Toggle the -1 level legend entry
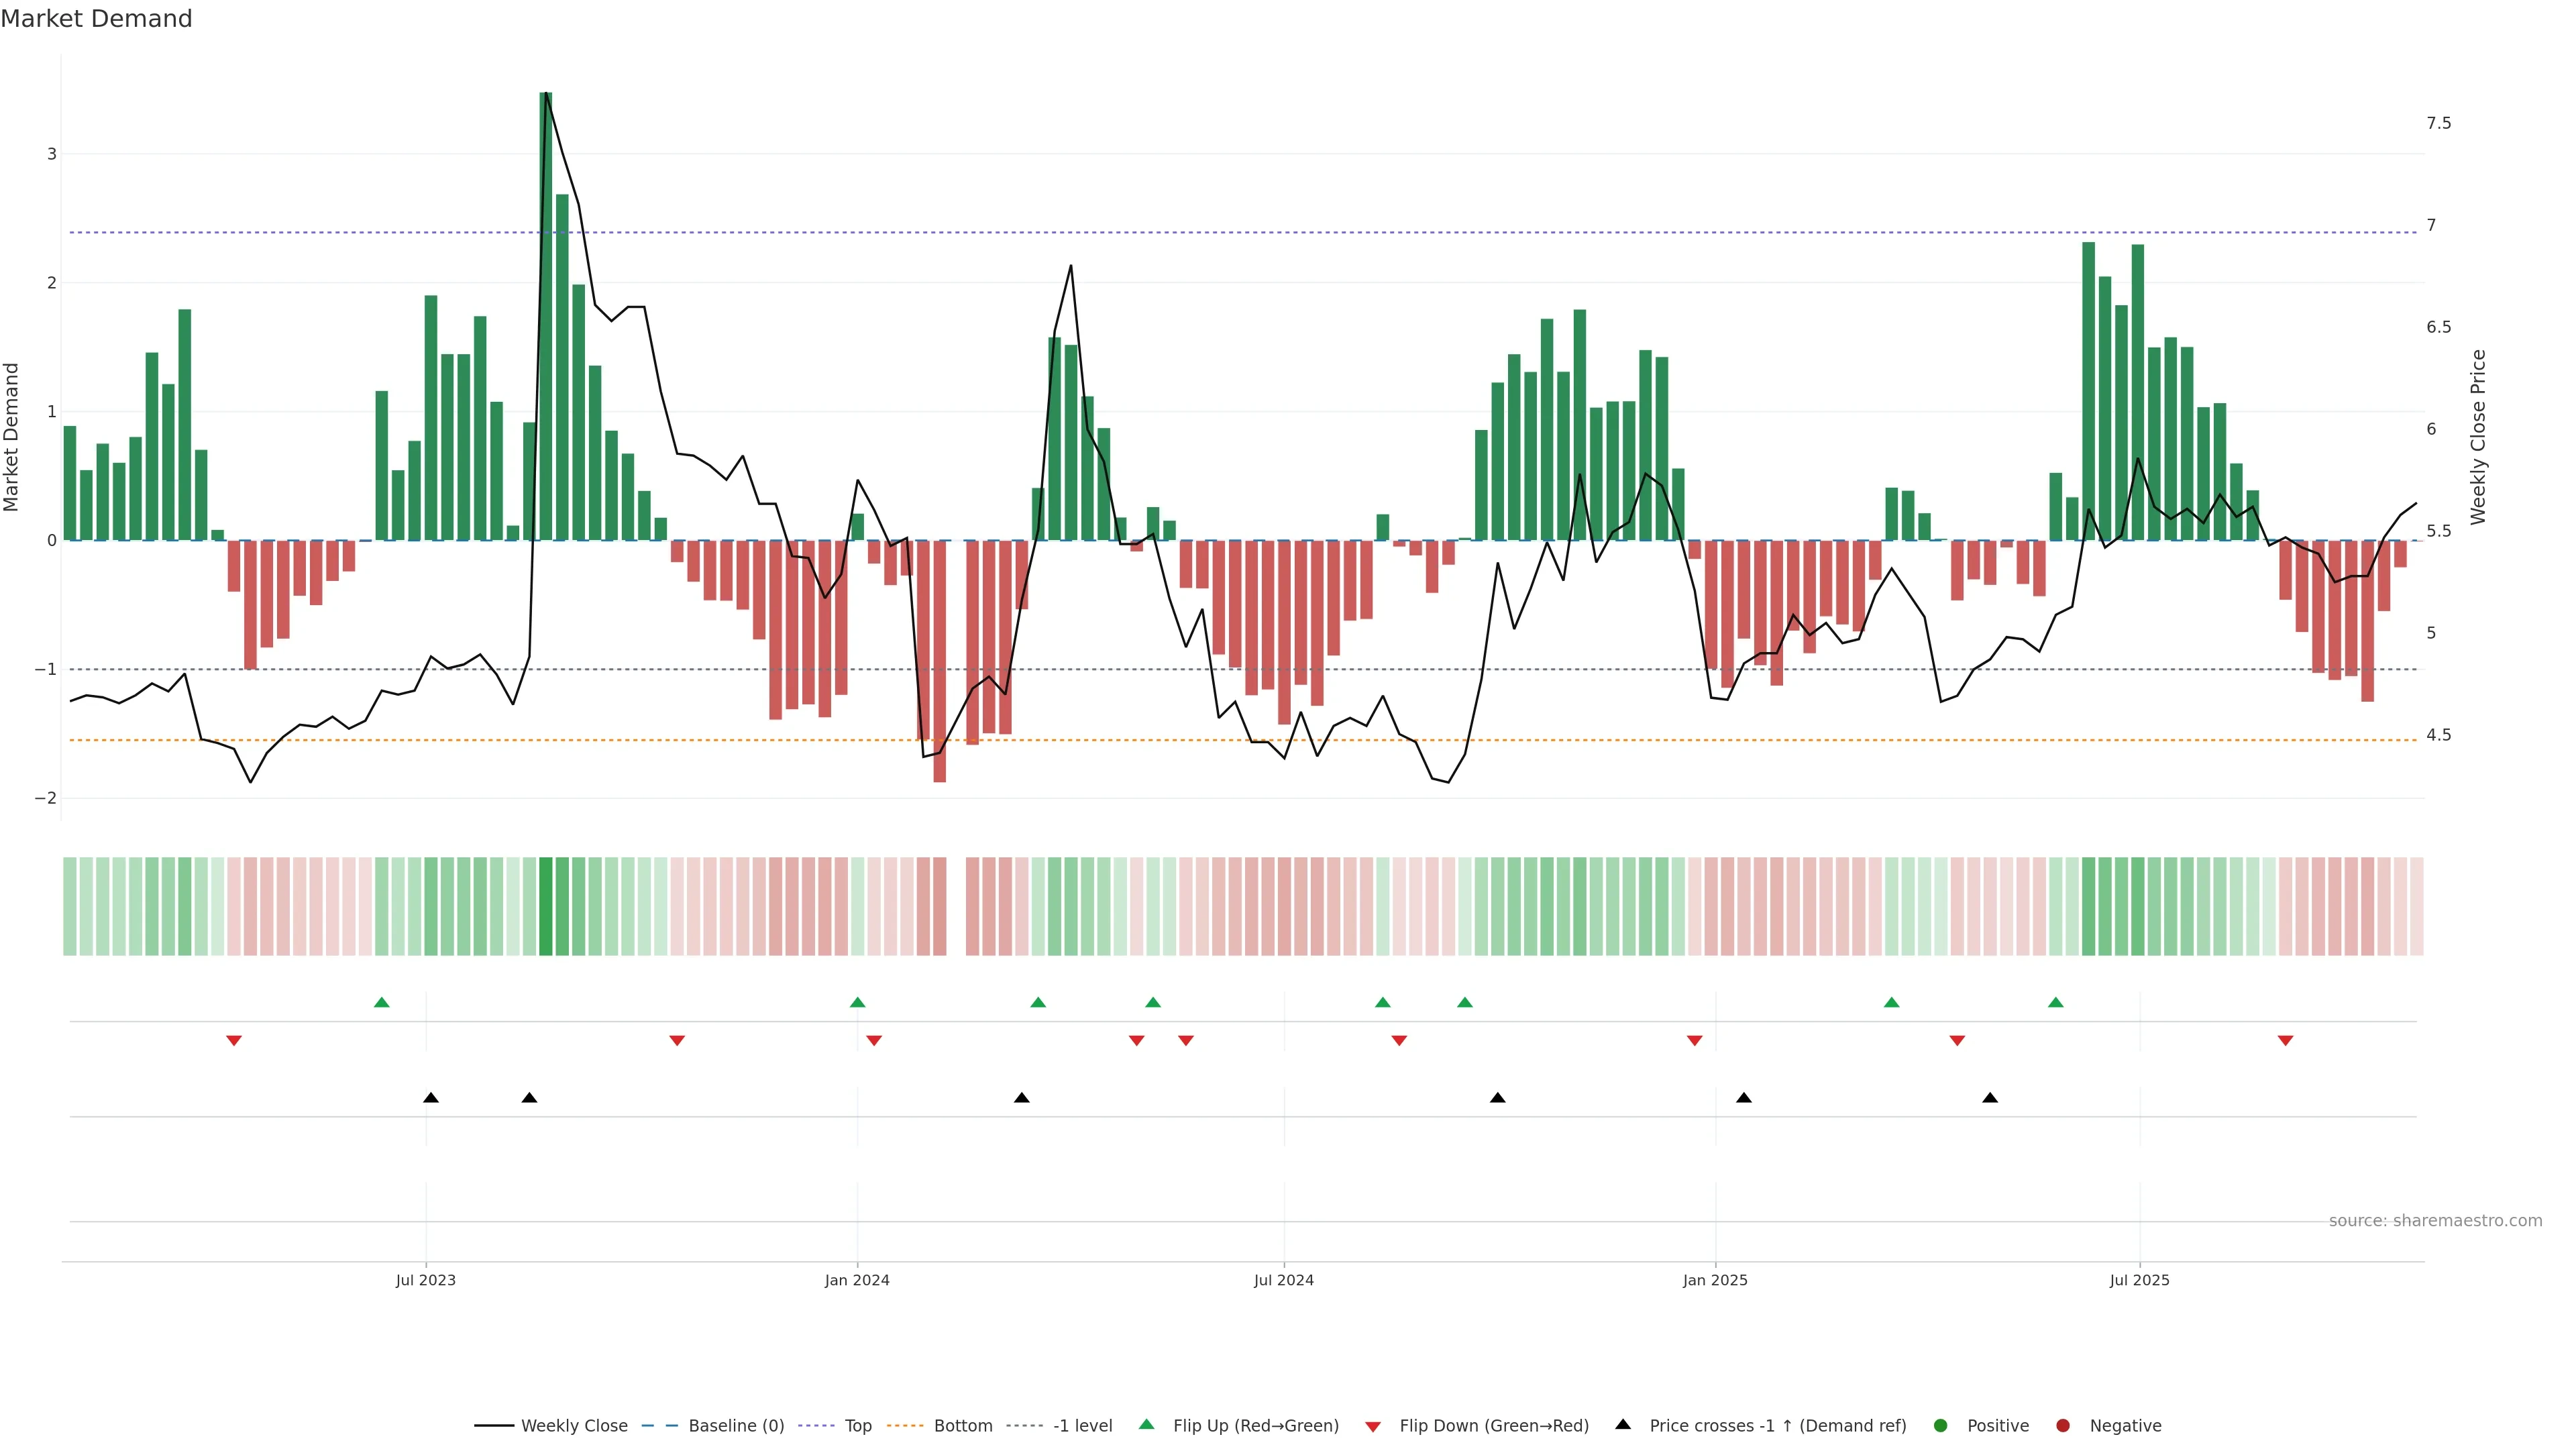This screenshot has width=2576, height=1449. click(1082, 1426)
